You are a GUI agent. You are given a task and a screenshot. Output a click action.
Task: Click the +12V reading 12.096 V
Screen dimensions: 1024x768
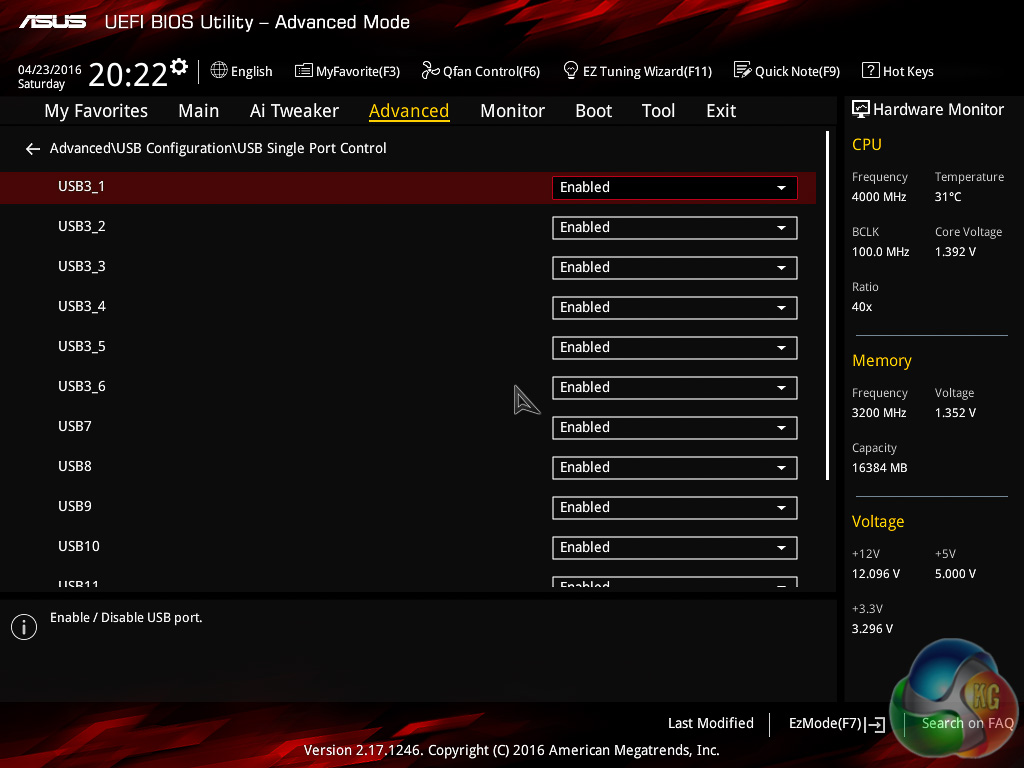[x=876, y=573]
